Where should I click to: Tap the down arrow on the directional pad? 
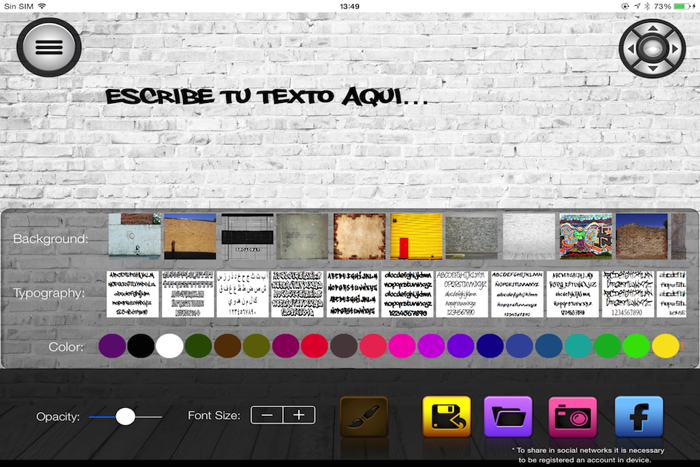click(653, 68)
